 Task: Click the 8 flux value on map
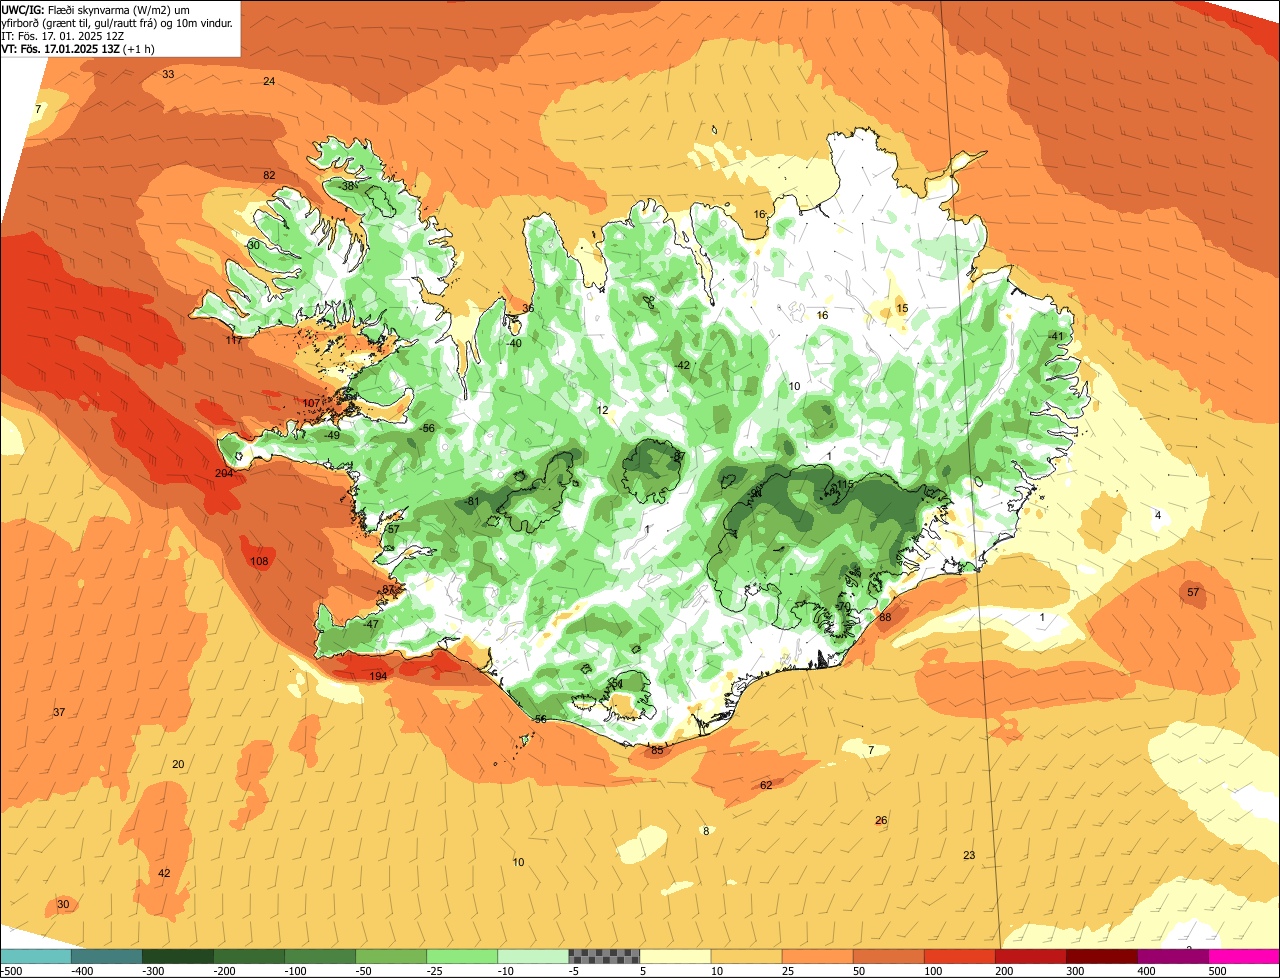pos(705,831)
